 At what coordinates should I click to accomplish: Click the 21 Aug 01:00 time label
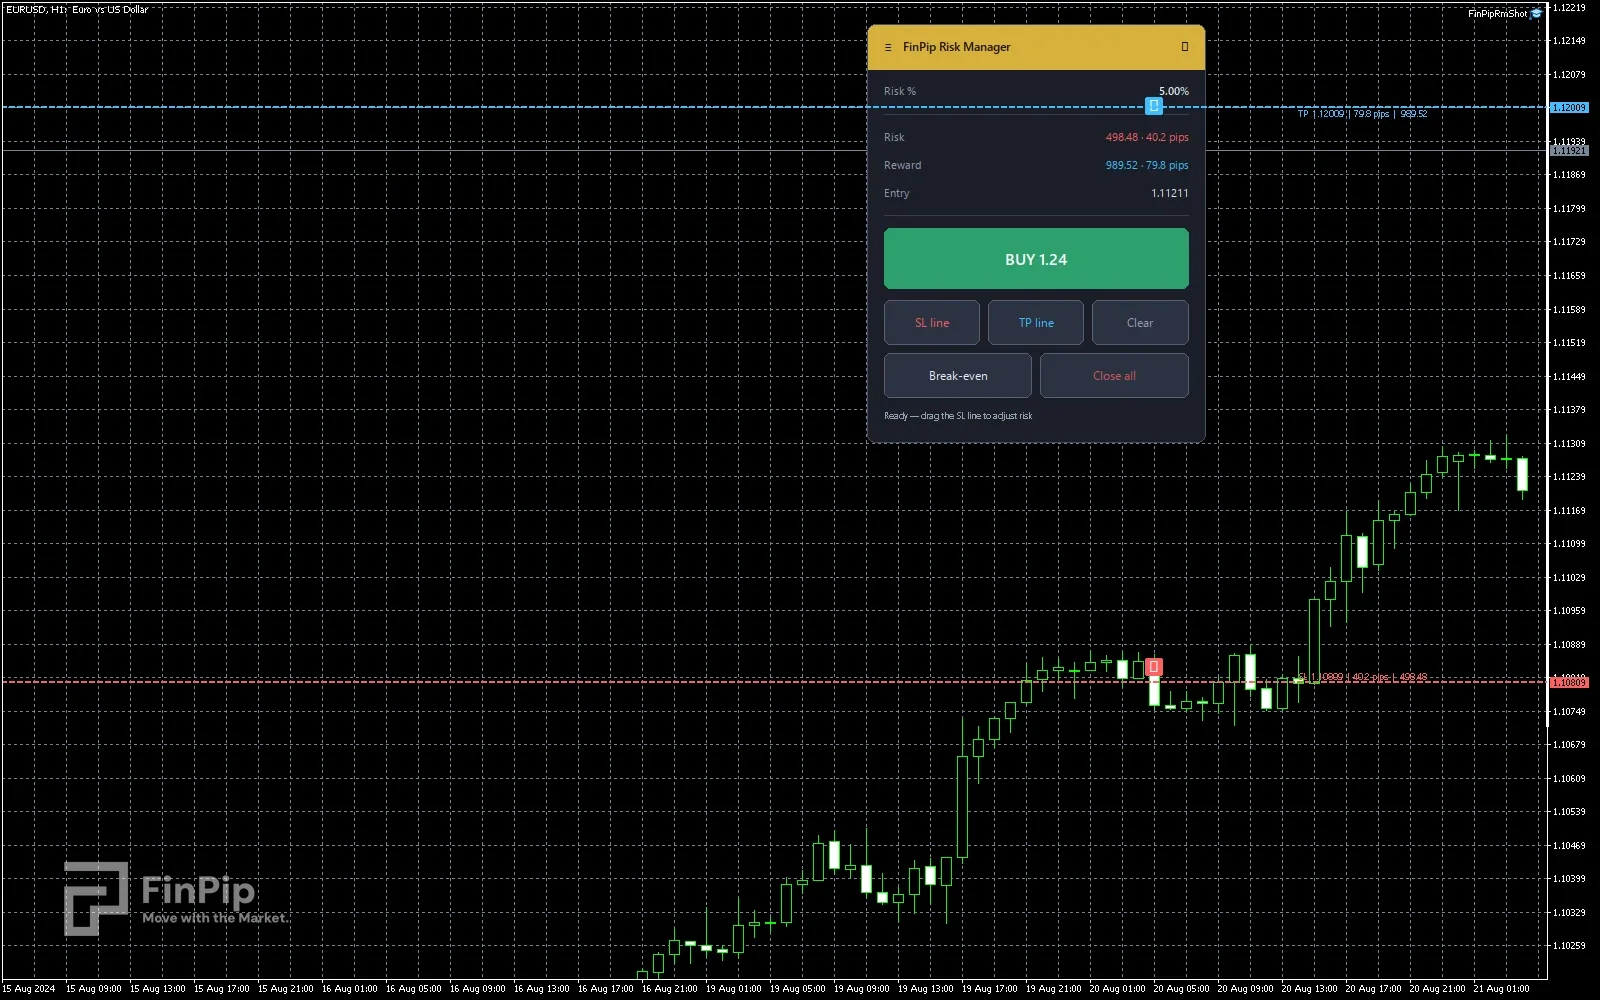tap(1501, 989)
